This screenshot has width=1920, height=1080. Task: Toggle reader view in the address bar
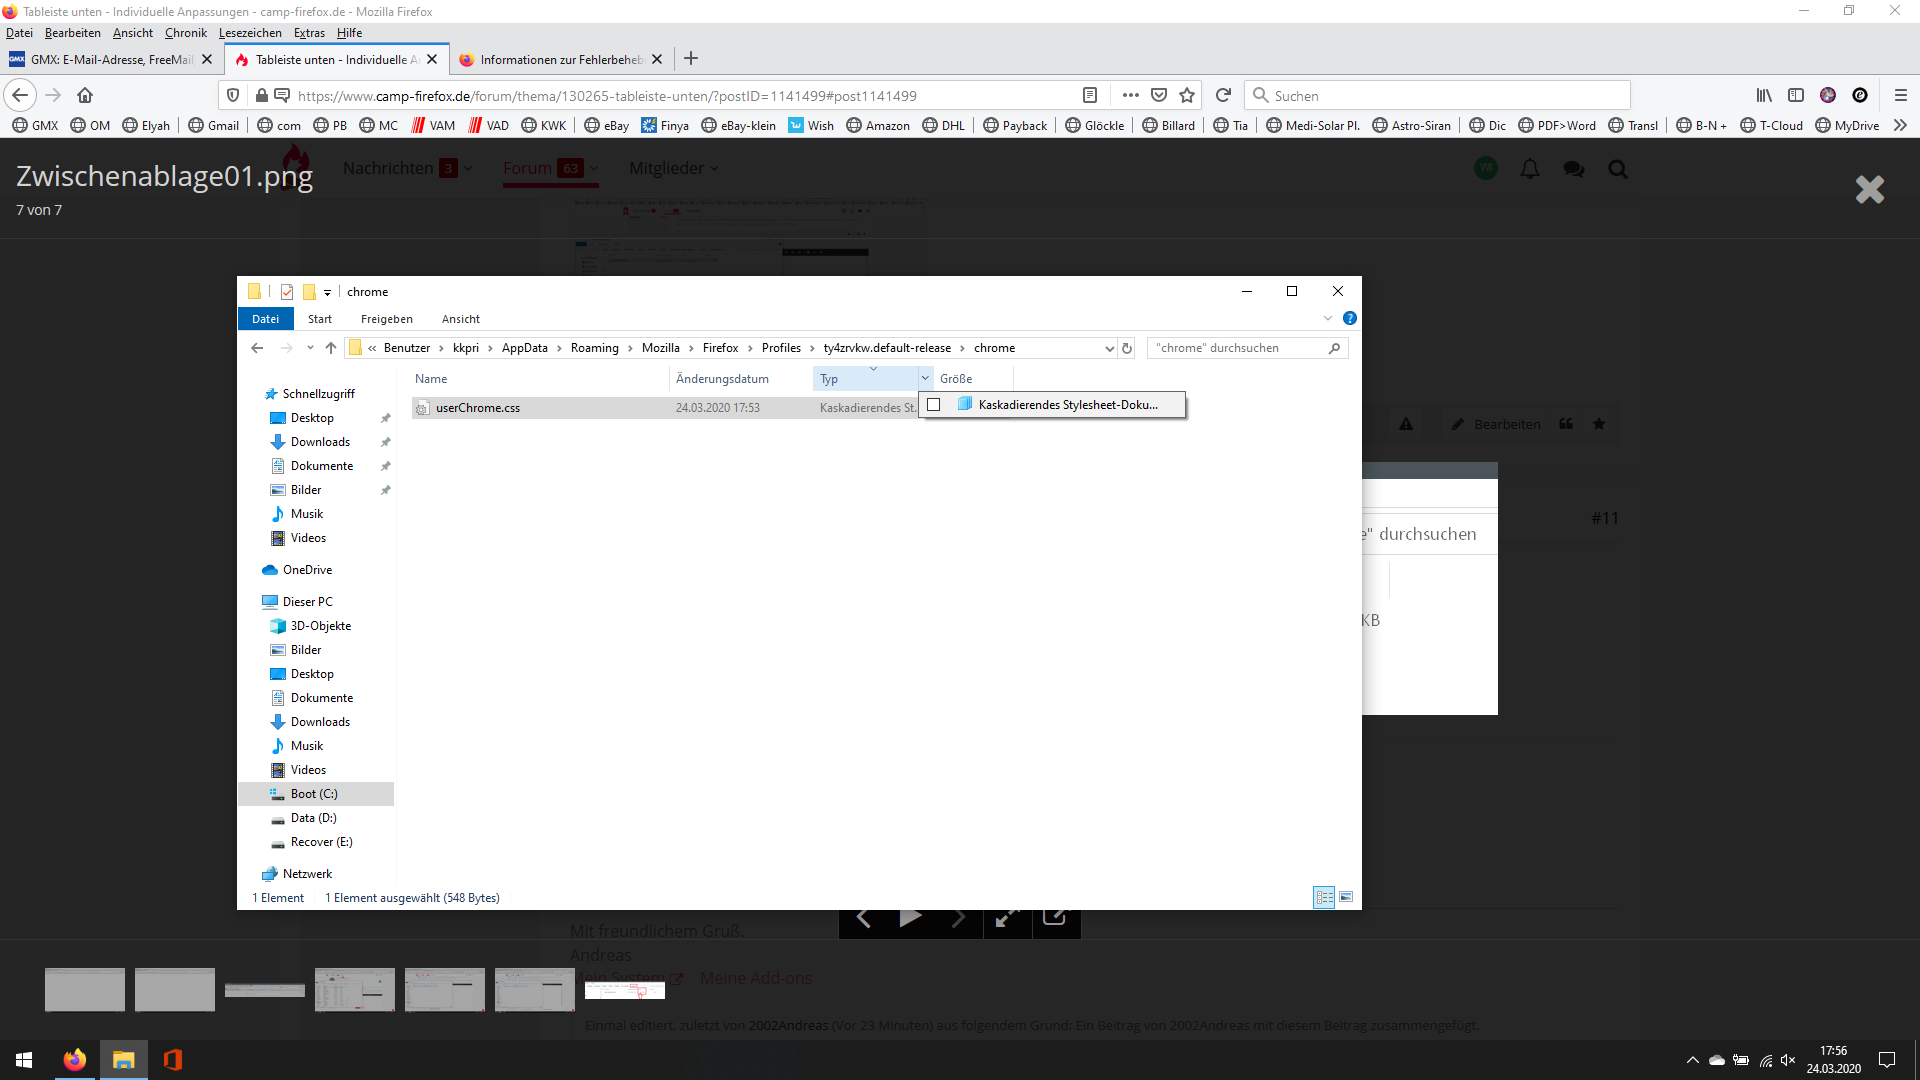(1090, 95)
